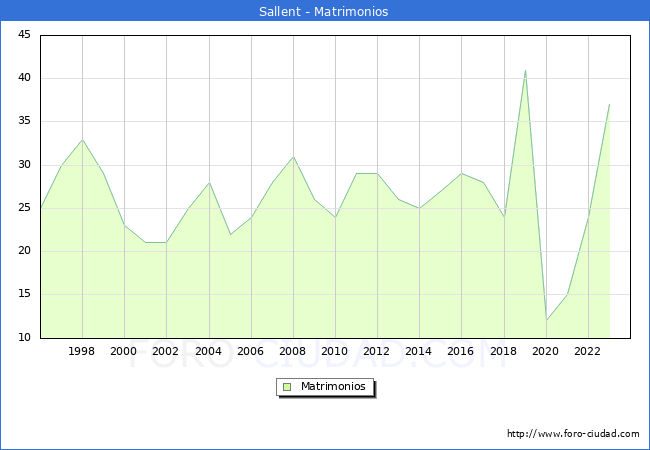Click the 2002 x-axis label
This screenshot has width=650, height=450.
(165, 351)
